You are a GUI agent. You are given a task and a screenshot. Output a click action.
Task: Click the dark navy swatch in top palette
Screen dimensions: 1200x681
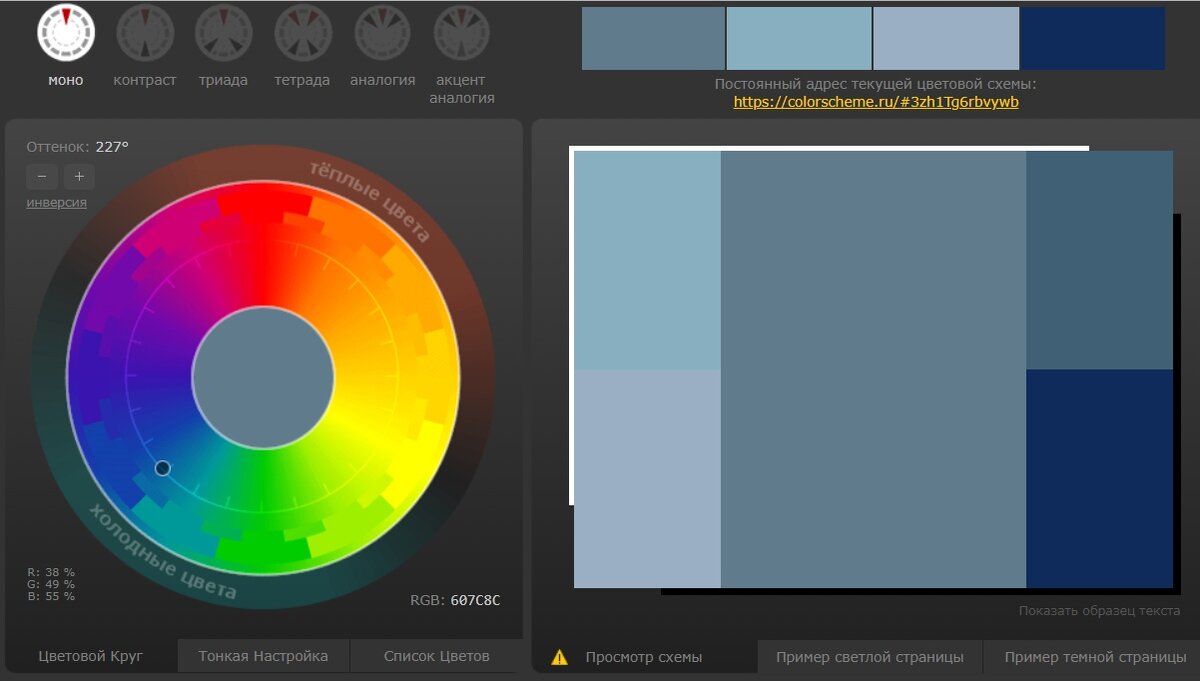coord(1093,38)
